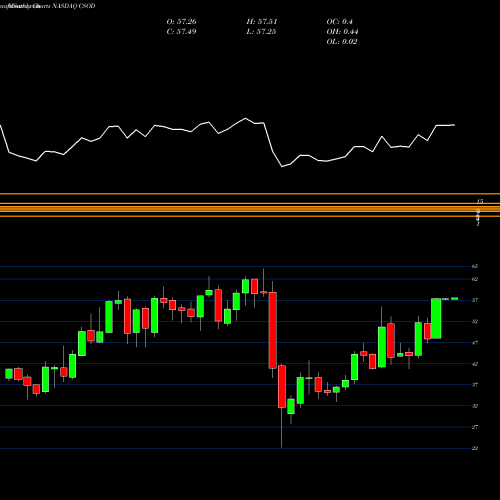Screen dimensions: 500x500
Task: Click the 37 price axis label
Action: (475, 385)
